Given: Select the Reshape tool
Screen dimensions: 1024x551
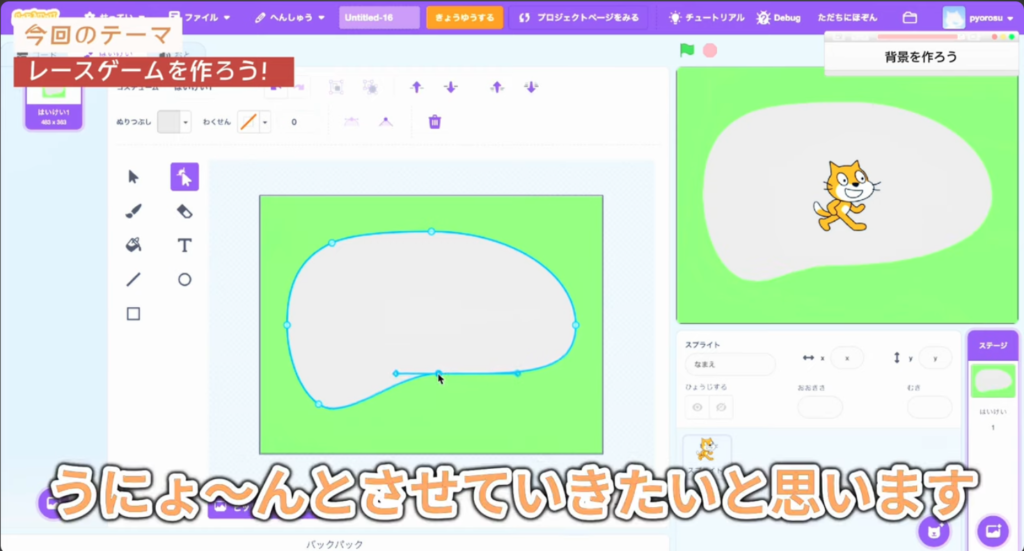Looking at the screenshot, I should [184, 177].
